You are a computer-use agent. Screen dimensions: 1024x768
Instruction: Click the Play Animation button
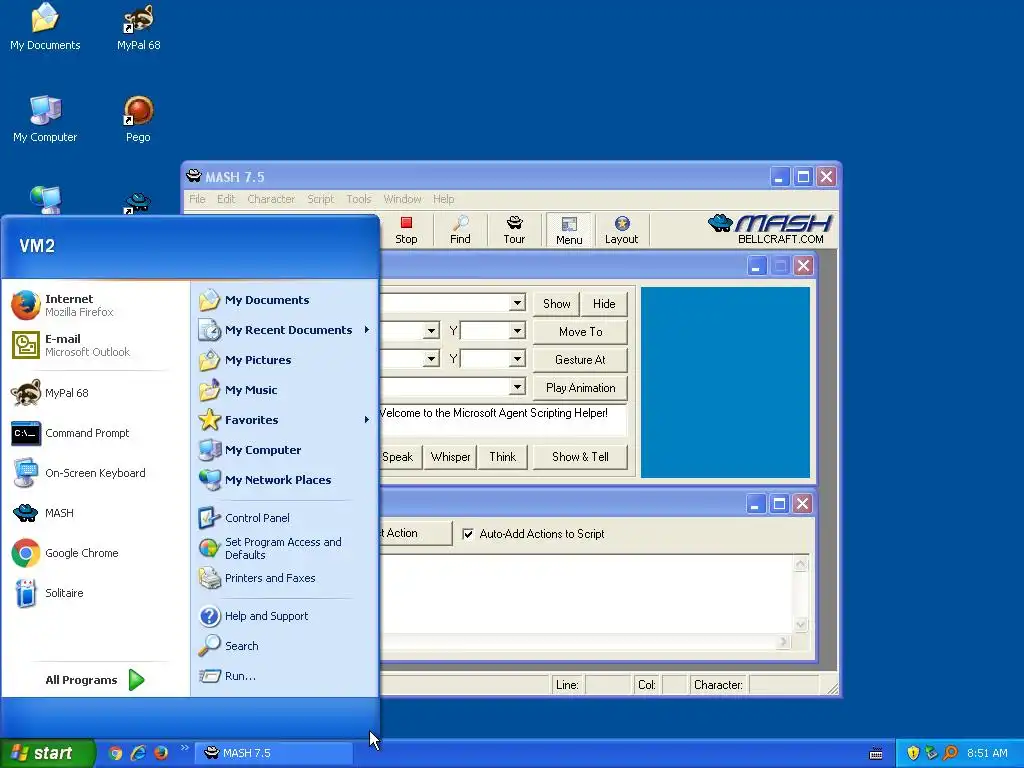click(581, 388)
